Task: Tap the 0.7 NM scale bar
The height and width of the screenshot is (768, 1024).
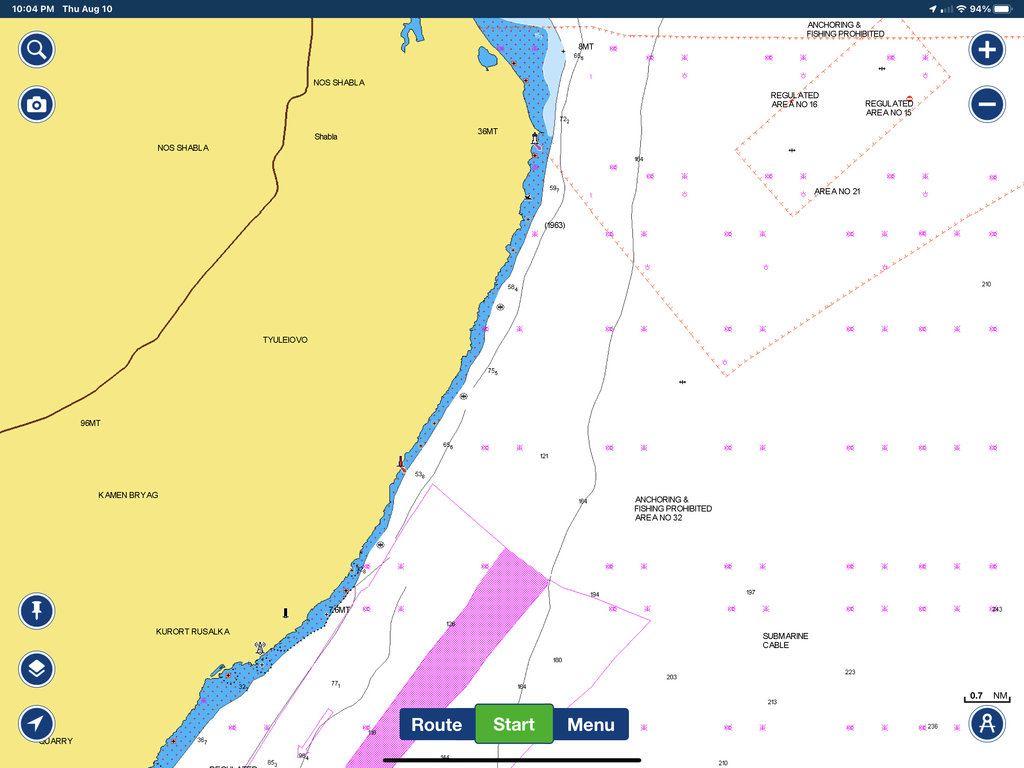Action: (987, 697)
